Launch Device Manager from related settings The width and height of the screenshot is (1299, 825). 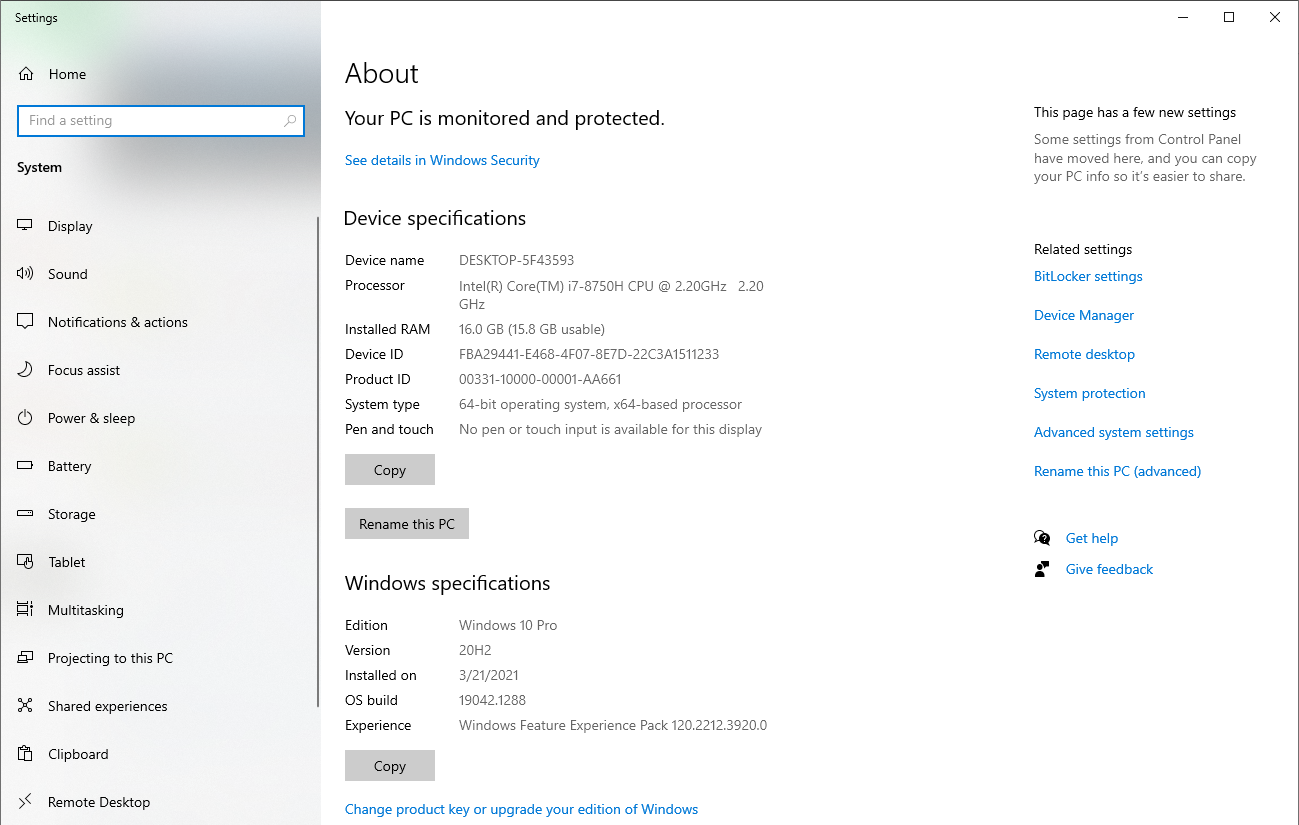coord(1084,315)
